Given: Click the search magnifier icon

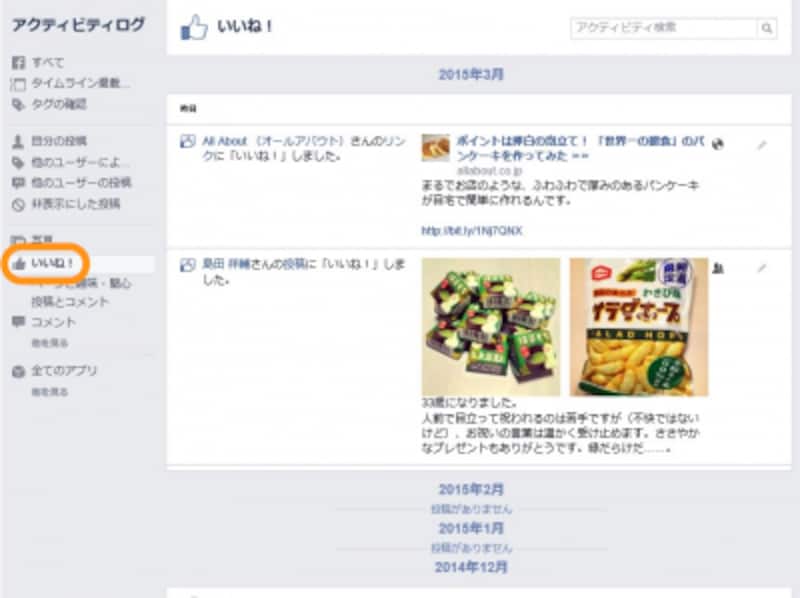Looking at the screenshot, I should (766, 28).
